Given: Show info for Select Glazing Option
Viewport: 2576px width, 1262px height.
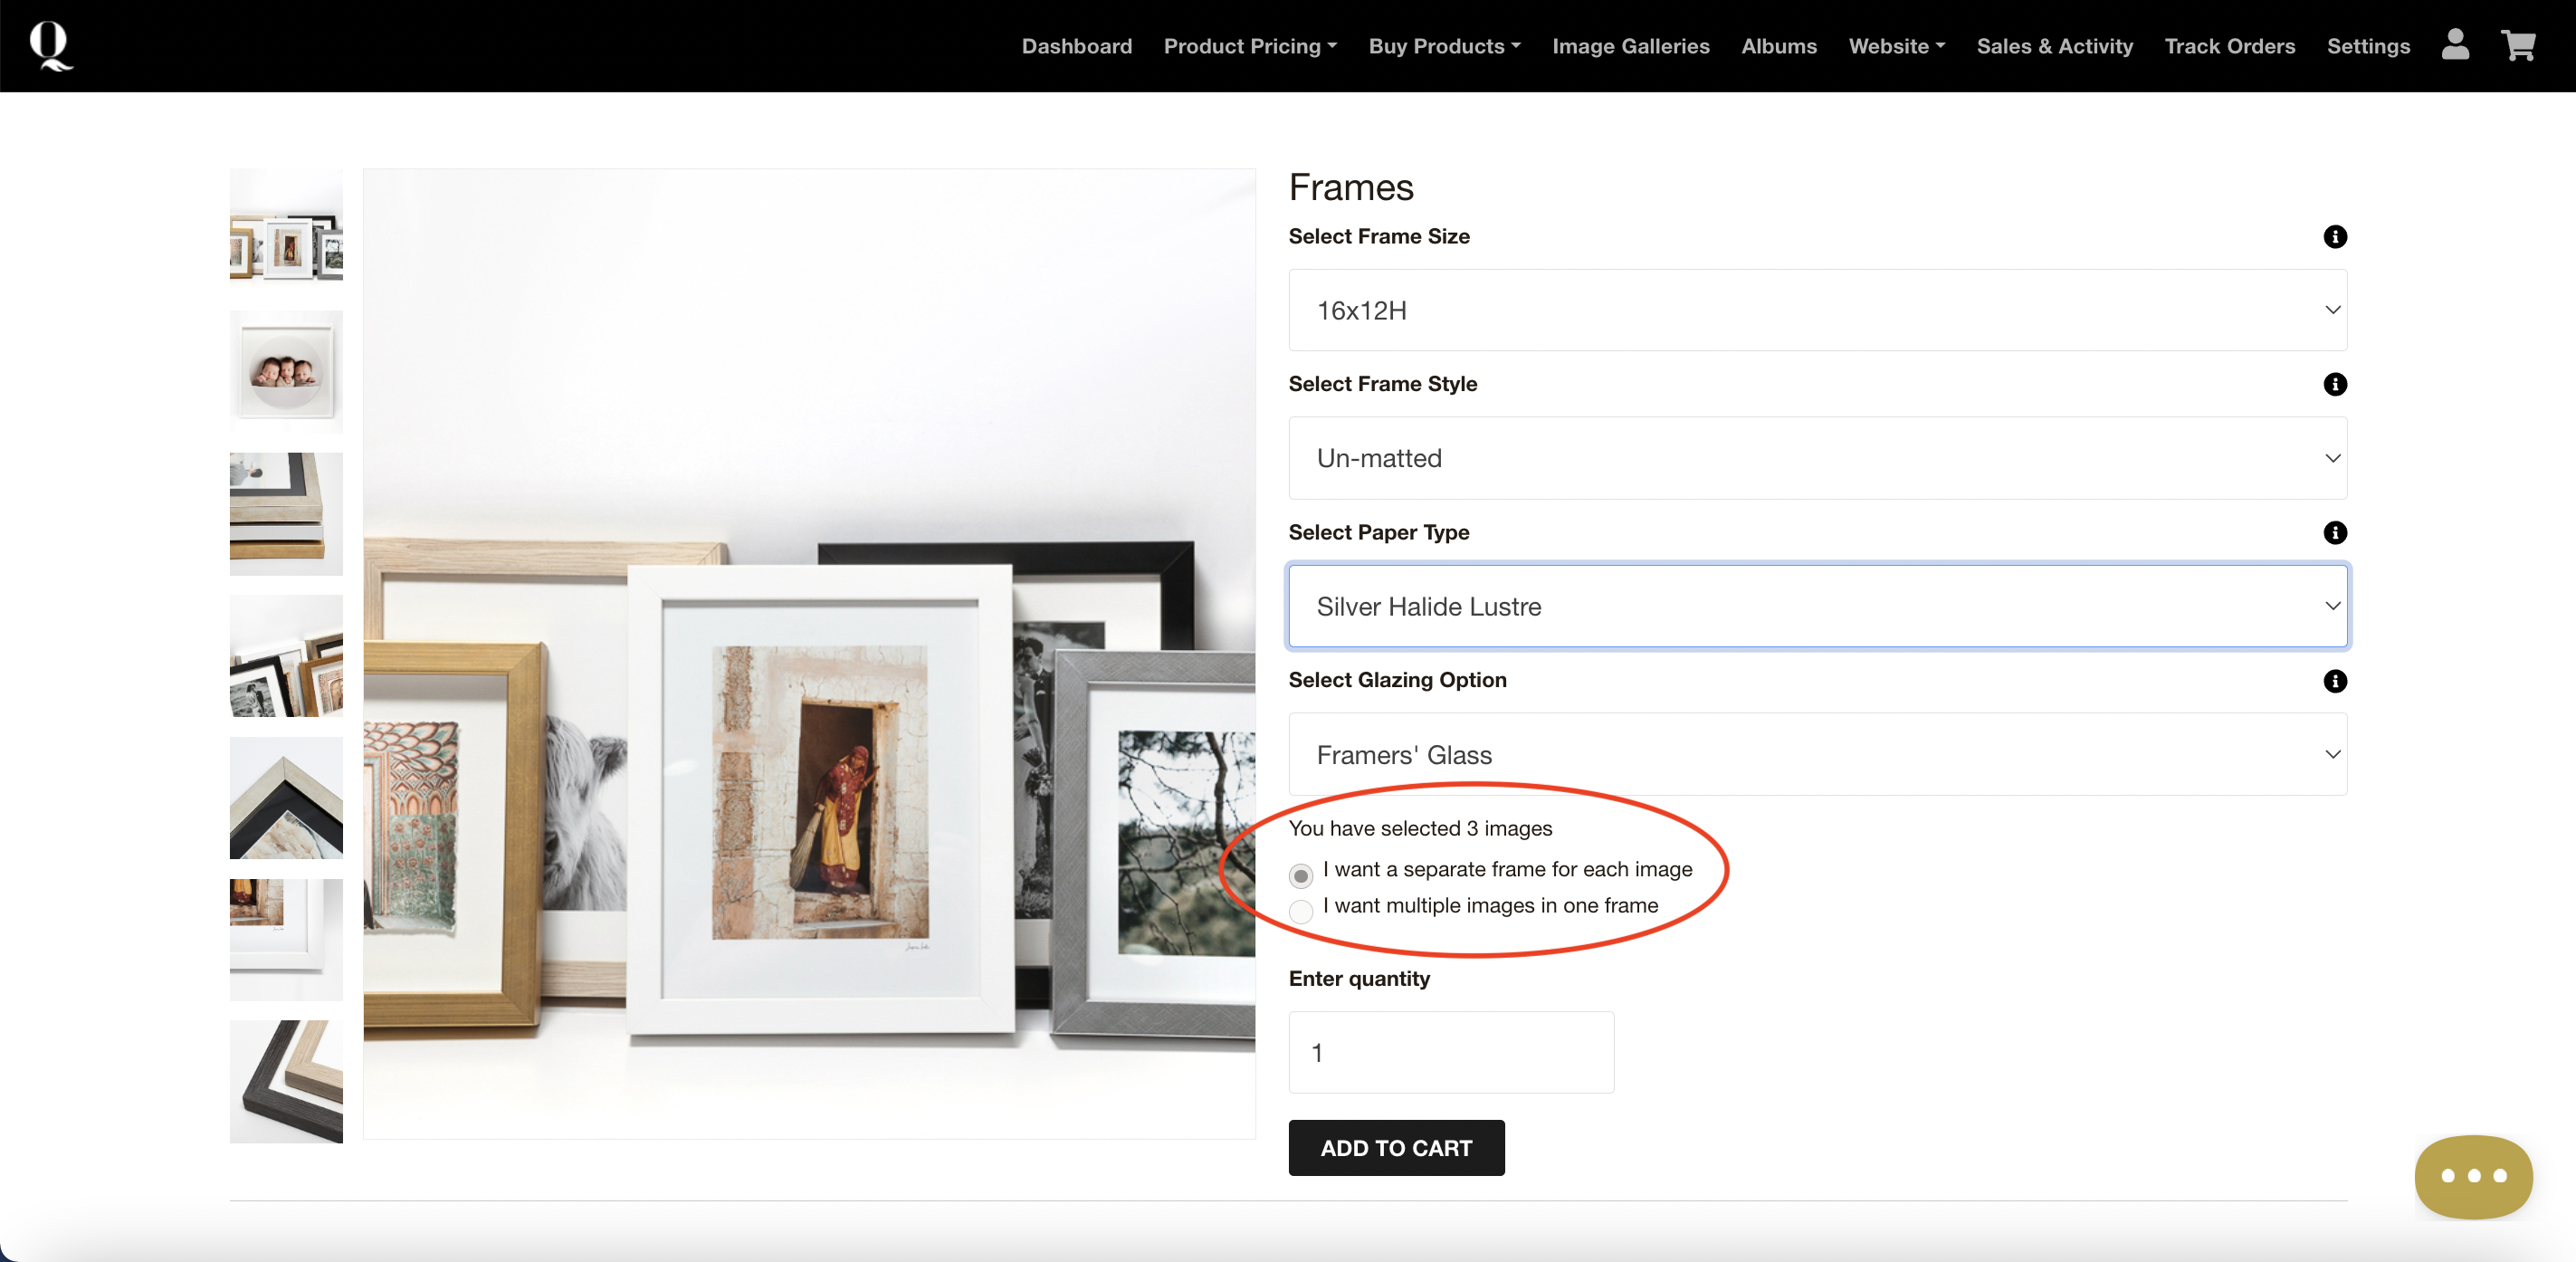Looking at the screenshot, I should point(2334,681).
